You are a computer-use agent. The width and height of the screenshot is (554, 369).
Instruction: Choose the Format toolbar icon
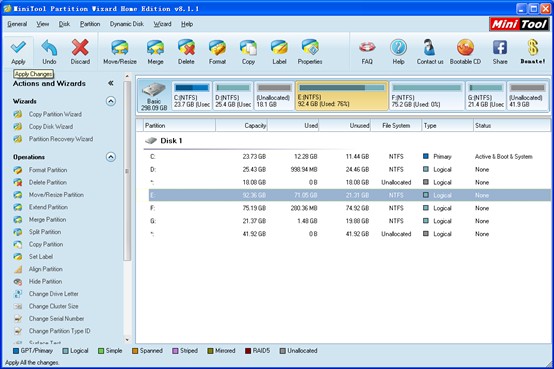pos(217,48)
